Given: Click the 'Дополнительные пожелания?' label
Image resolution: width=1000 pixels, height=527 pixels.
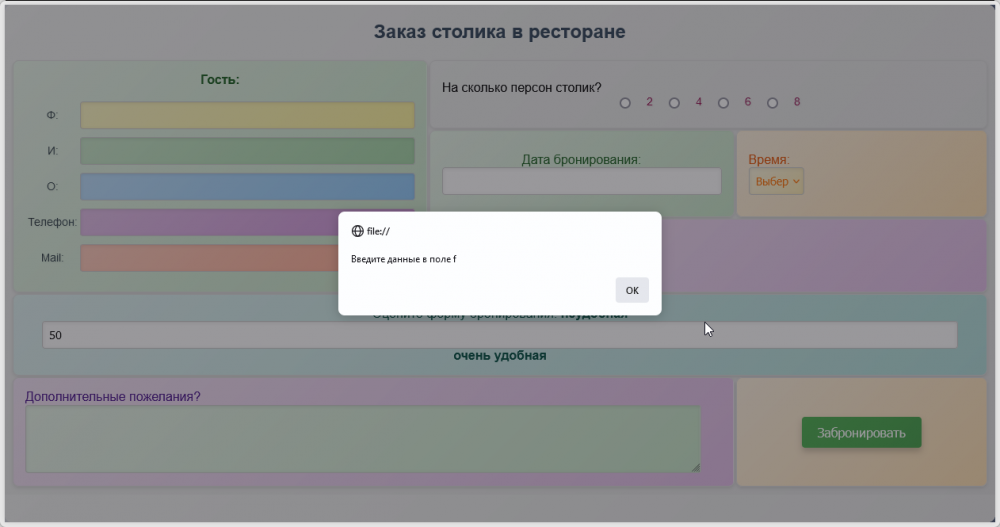Looking at the screenshot, I should (113, 396).
